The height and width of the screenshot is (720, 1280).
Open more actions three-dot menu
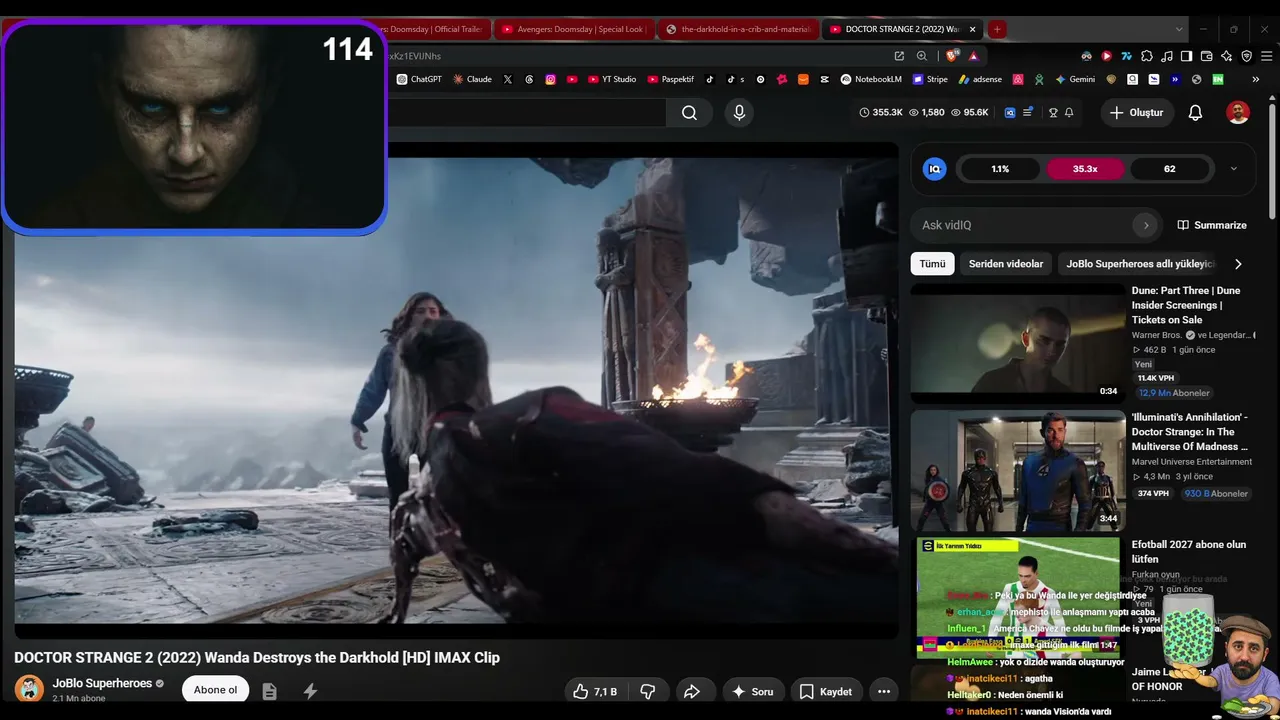(x=884, y=691)
